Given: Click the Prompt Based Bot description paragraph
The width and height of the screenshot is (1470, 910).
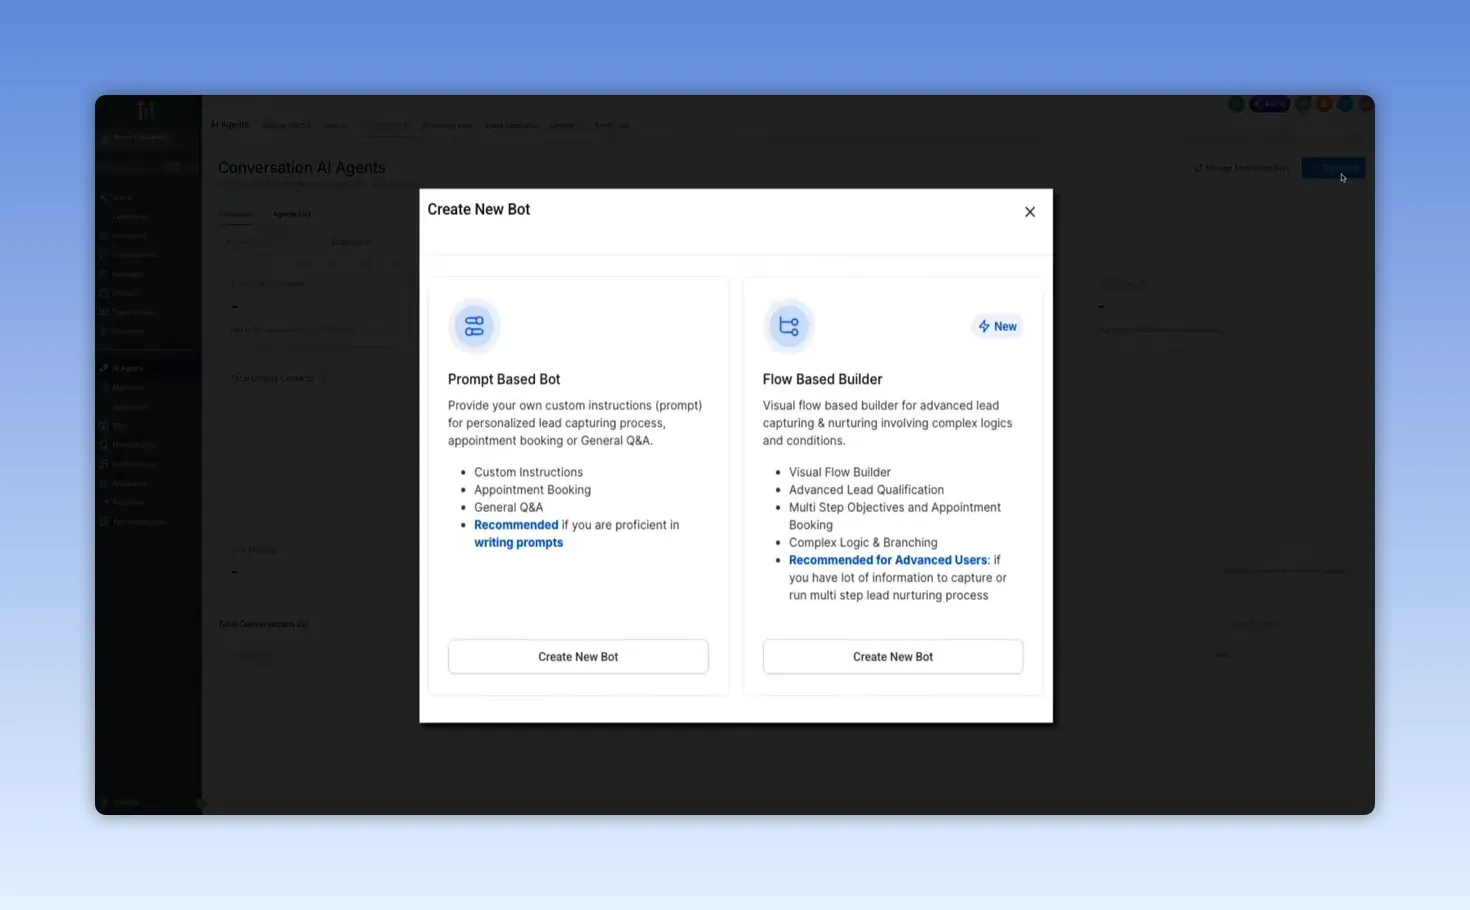Looking at the screenshot, I should pyautogui.click(x=575, y=423).
